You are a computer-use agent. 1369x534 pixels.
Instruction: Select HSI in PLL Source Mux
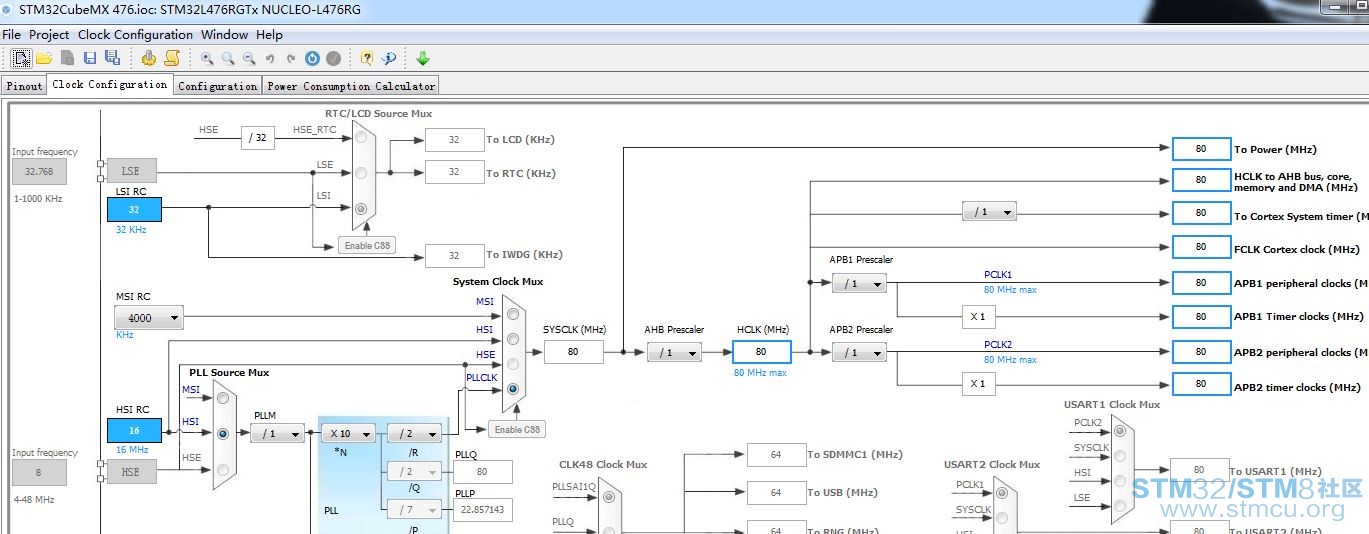(223, 433)
